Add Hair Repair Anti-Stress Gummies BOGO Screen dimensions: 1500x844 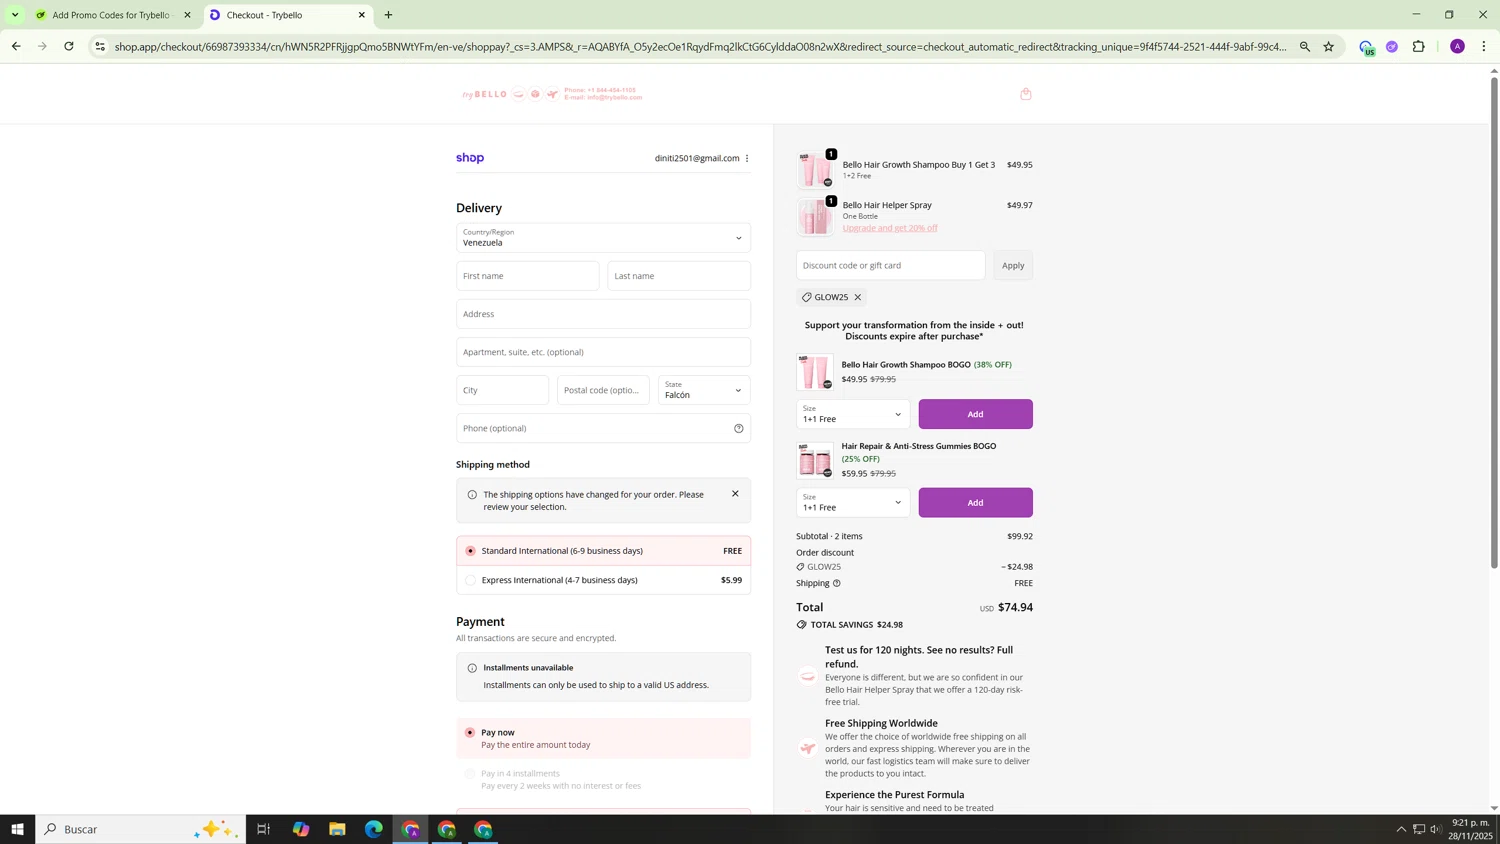(975, 502)
